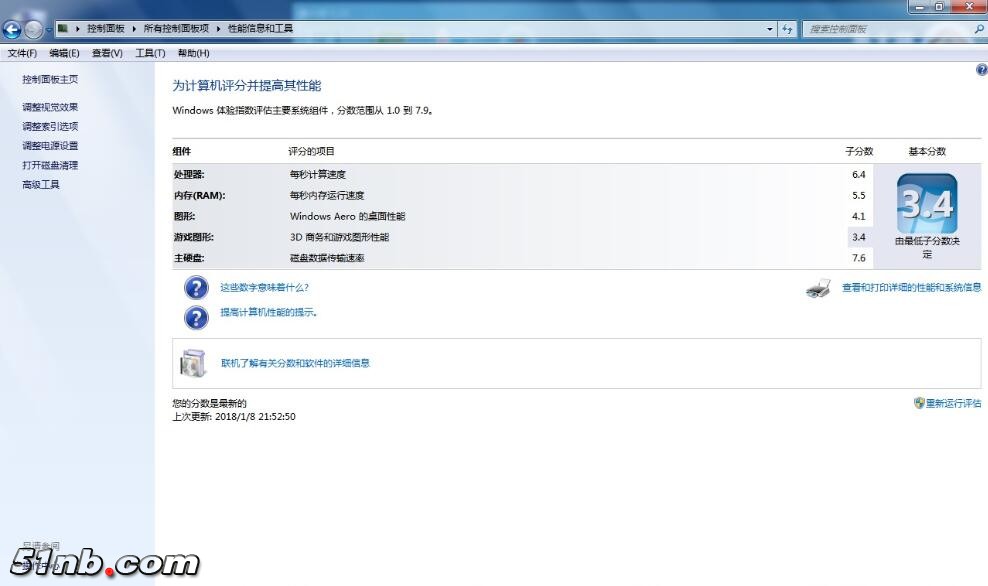Image resolution: width=988 pixels, height=586 pixels.
Task: Click 打开磁盘清理 in the left sidebar
Action: [x=50, y=165]
